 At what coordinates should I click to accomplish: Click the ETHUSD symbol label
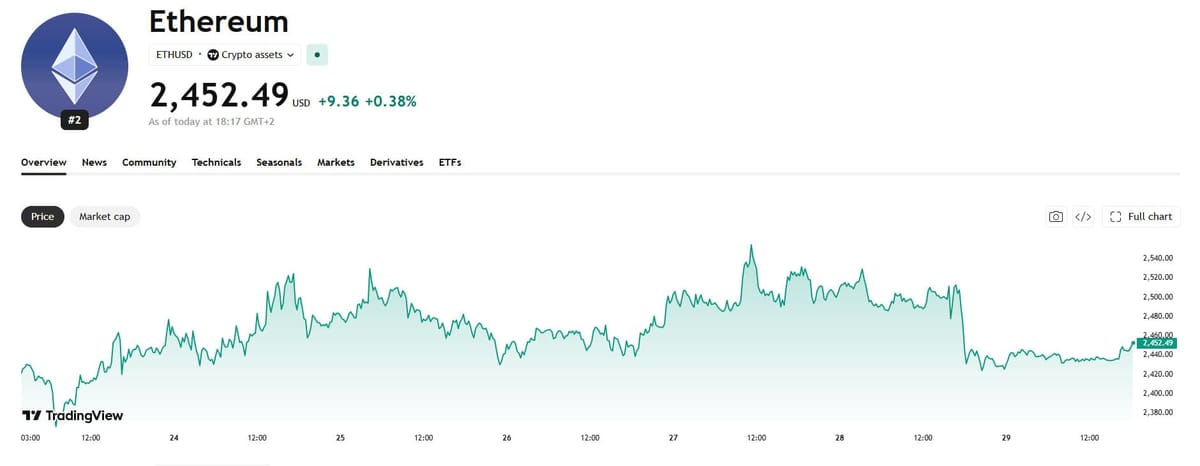(175, 55)
